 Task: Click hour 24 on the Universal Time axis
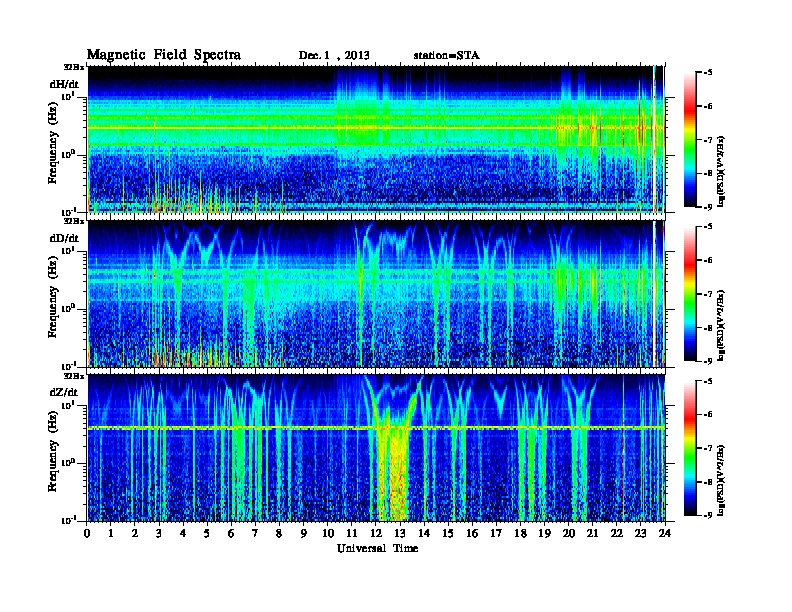[665, 533]
